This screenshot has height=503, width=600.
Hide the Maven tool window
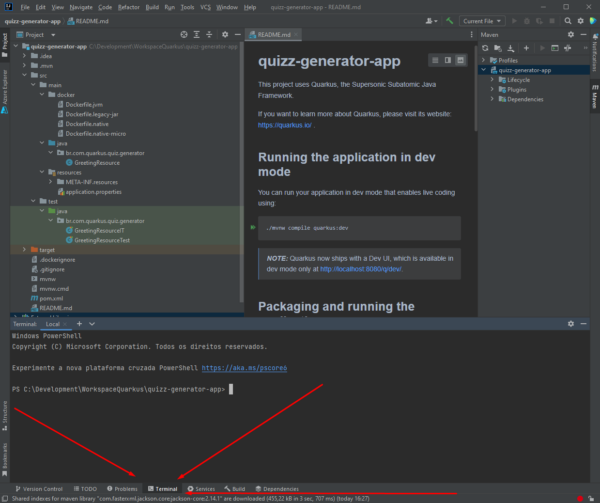tap(584, 35)
